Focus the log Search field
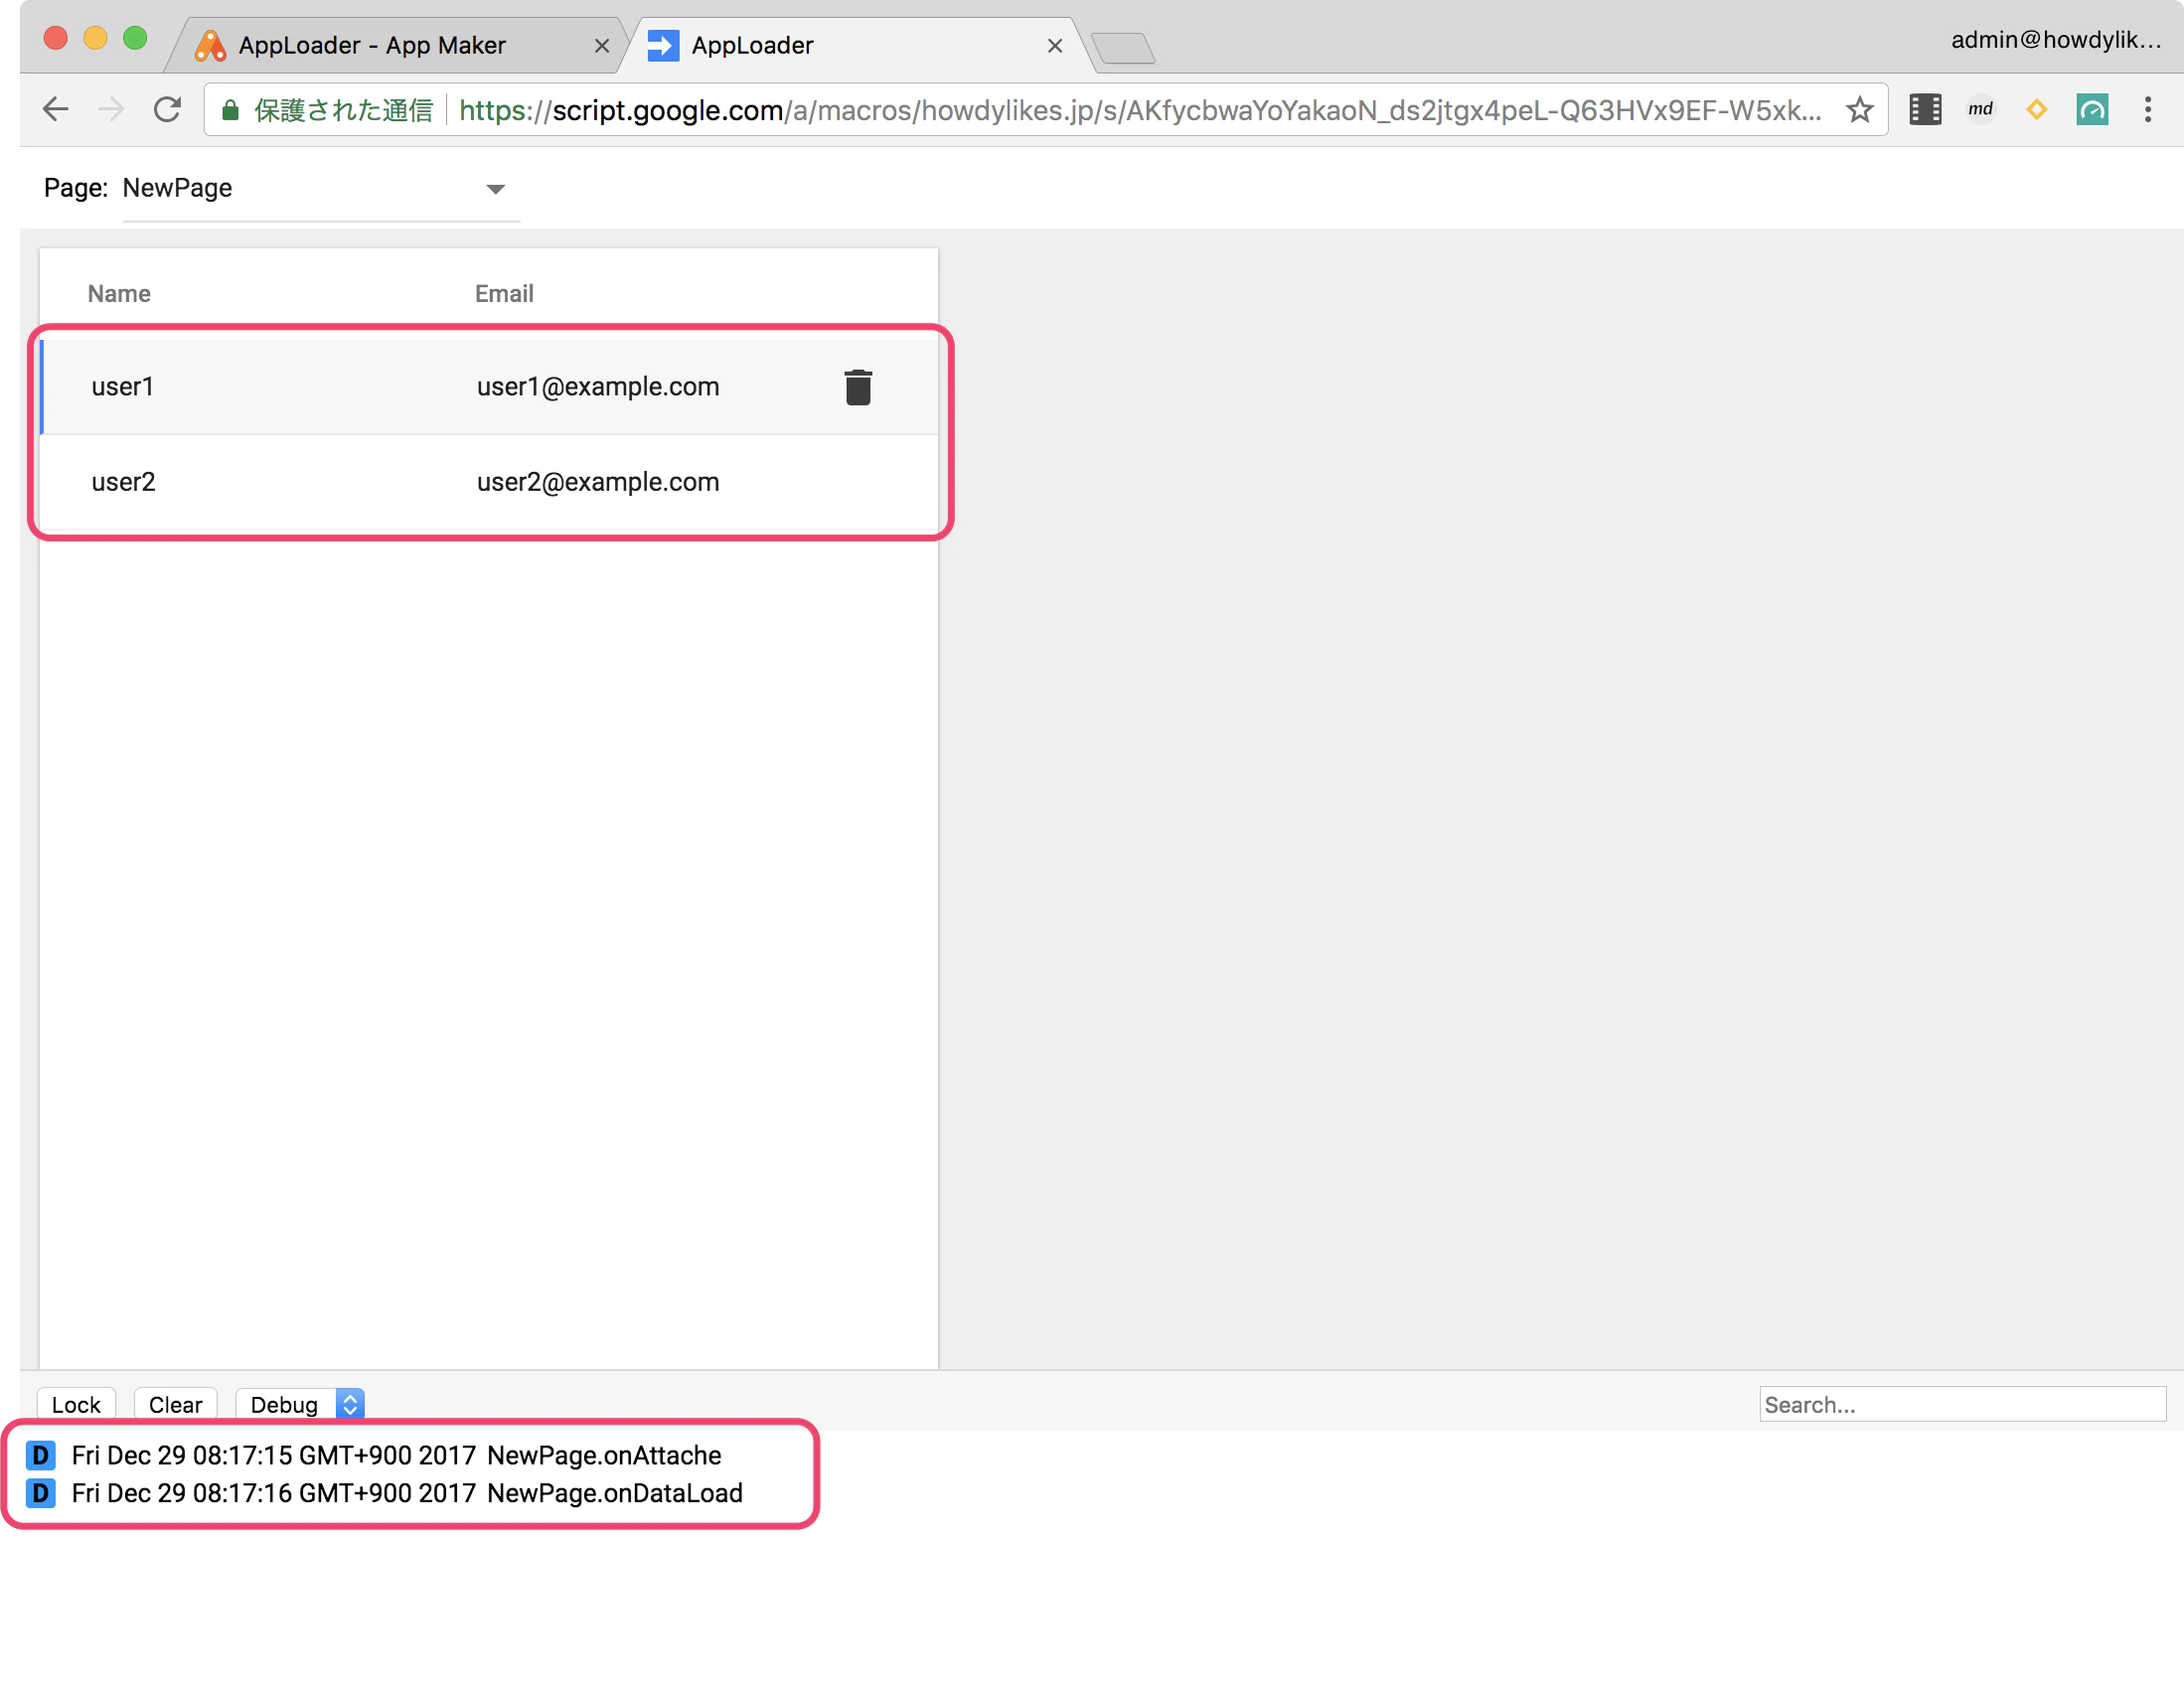 tap(1962, 1404)
